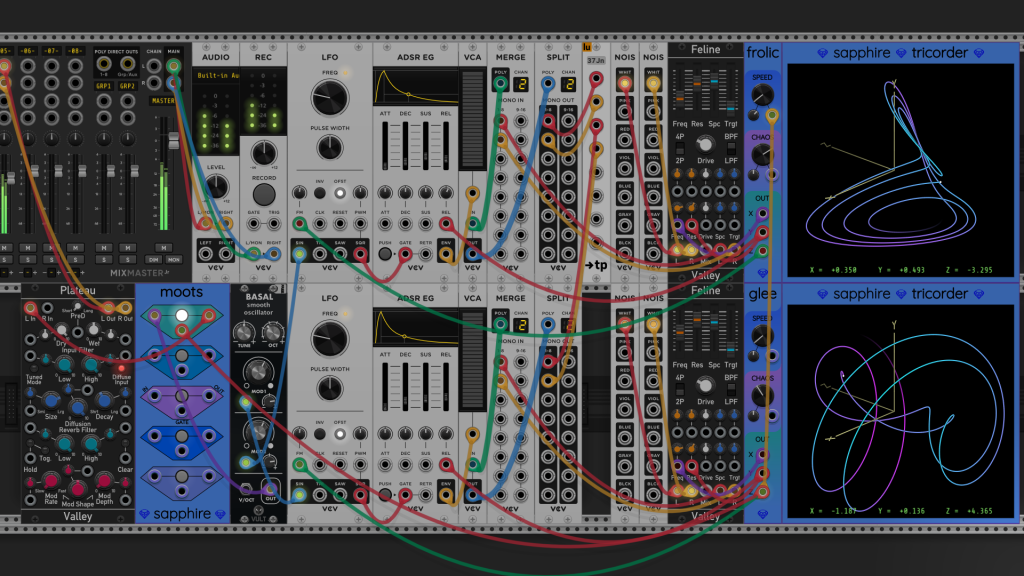
Task: Flip the BPF/LPF switch on Feline beside frolic
Action: pos(731,148)
